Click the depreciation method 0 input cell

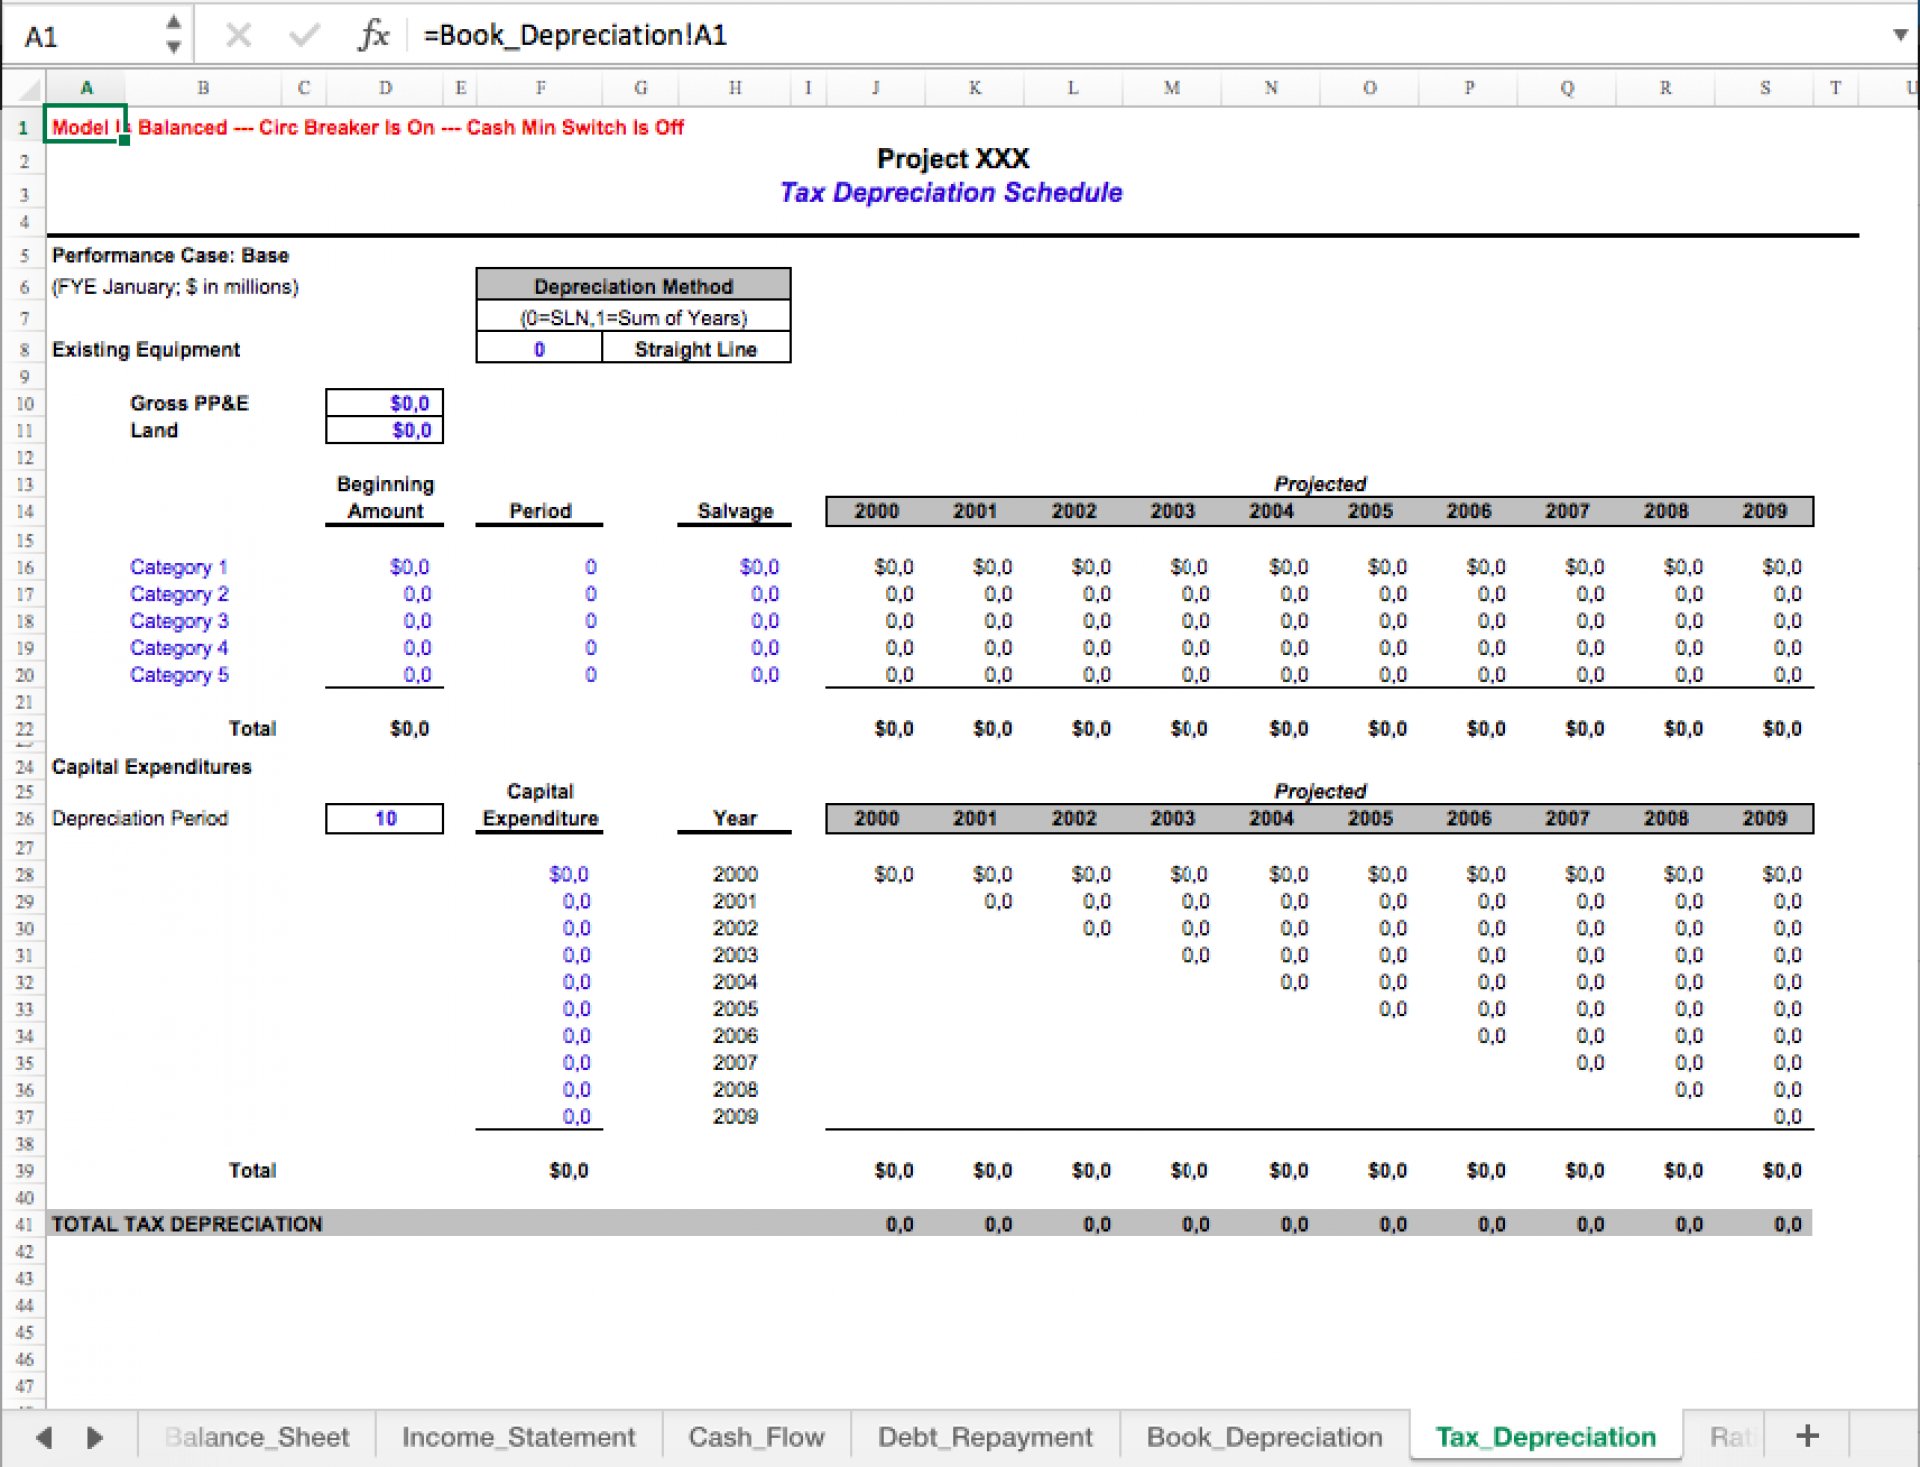(539, 349)
